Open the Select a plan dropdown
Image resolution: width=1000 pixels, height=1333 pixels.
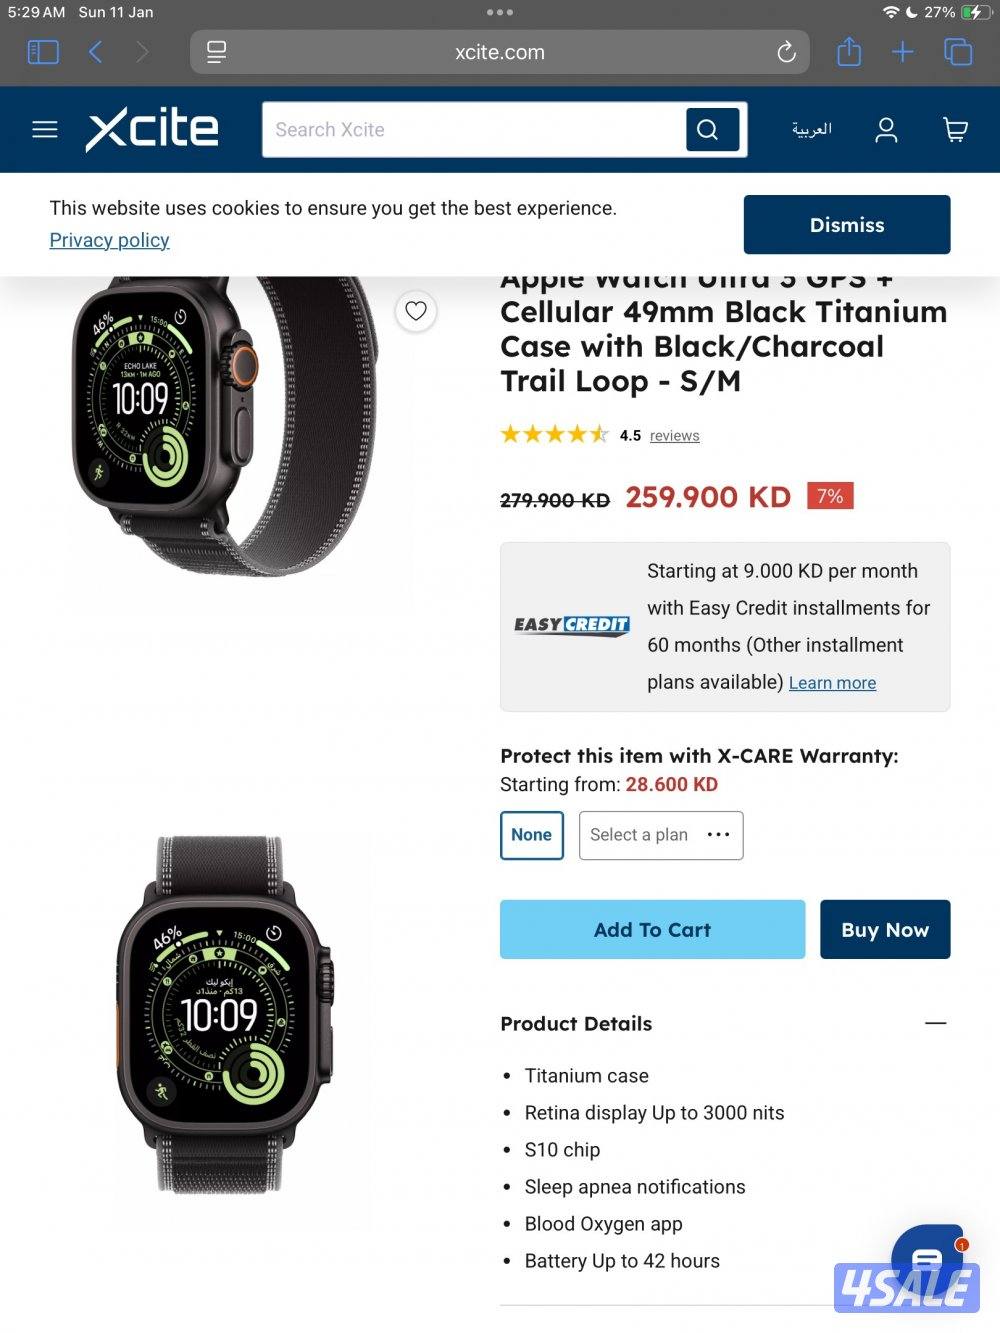661,835
